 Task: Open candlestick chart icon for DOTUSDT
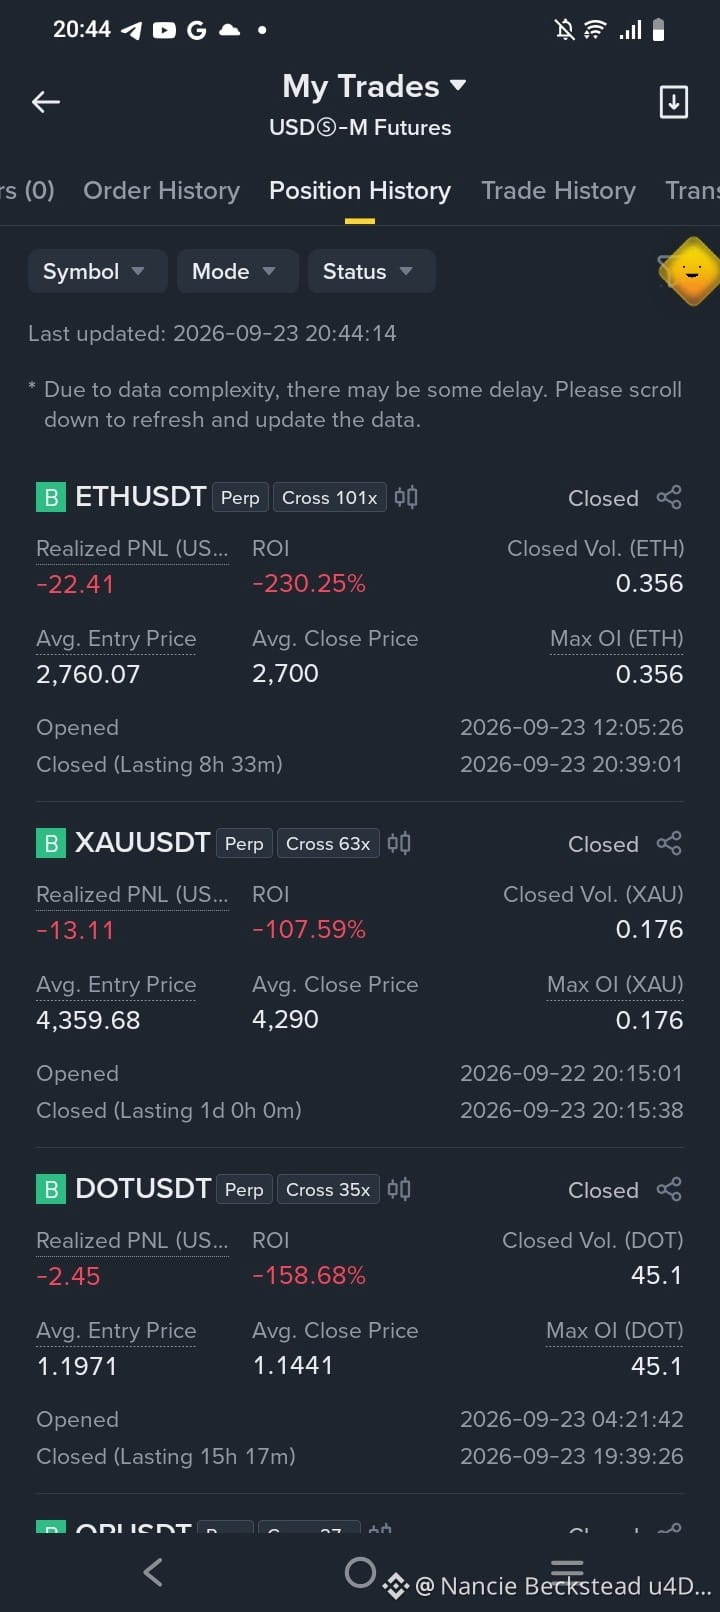pyautogui.click(x=399, y=1189)
